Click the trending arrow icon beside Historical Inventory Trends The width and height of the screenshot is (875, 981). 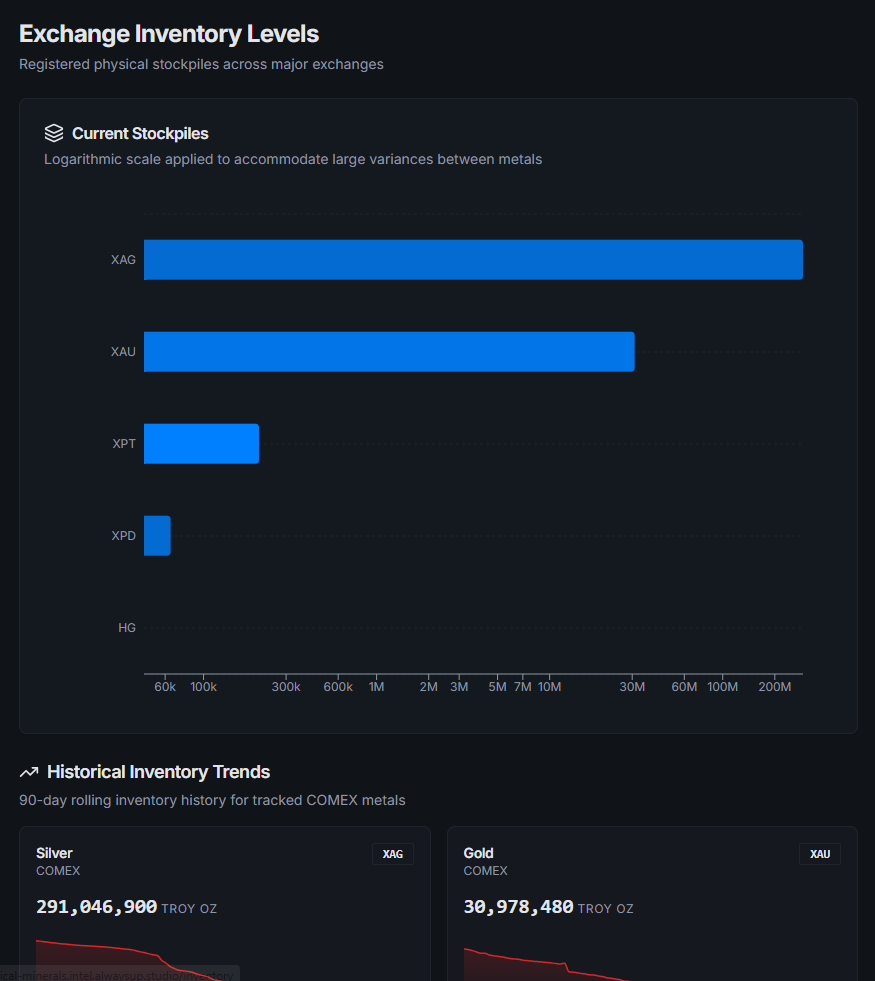(29, 772)
